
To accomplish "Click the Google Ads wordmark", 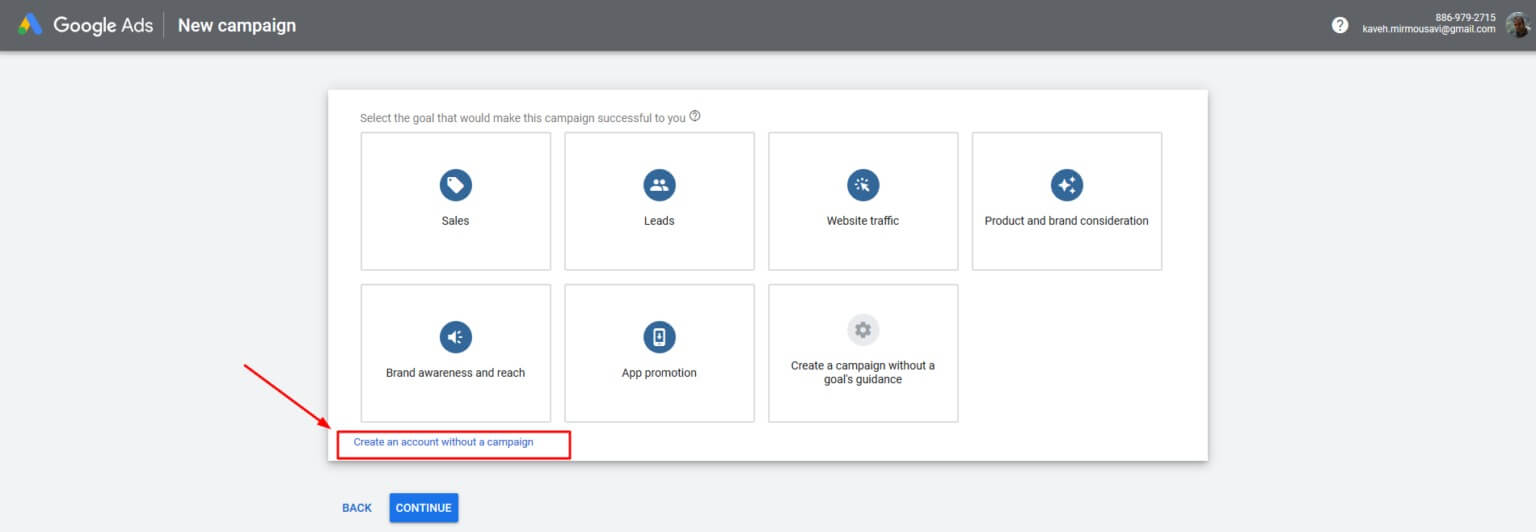I will pyautogui.click(x=103, y=25).
